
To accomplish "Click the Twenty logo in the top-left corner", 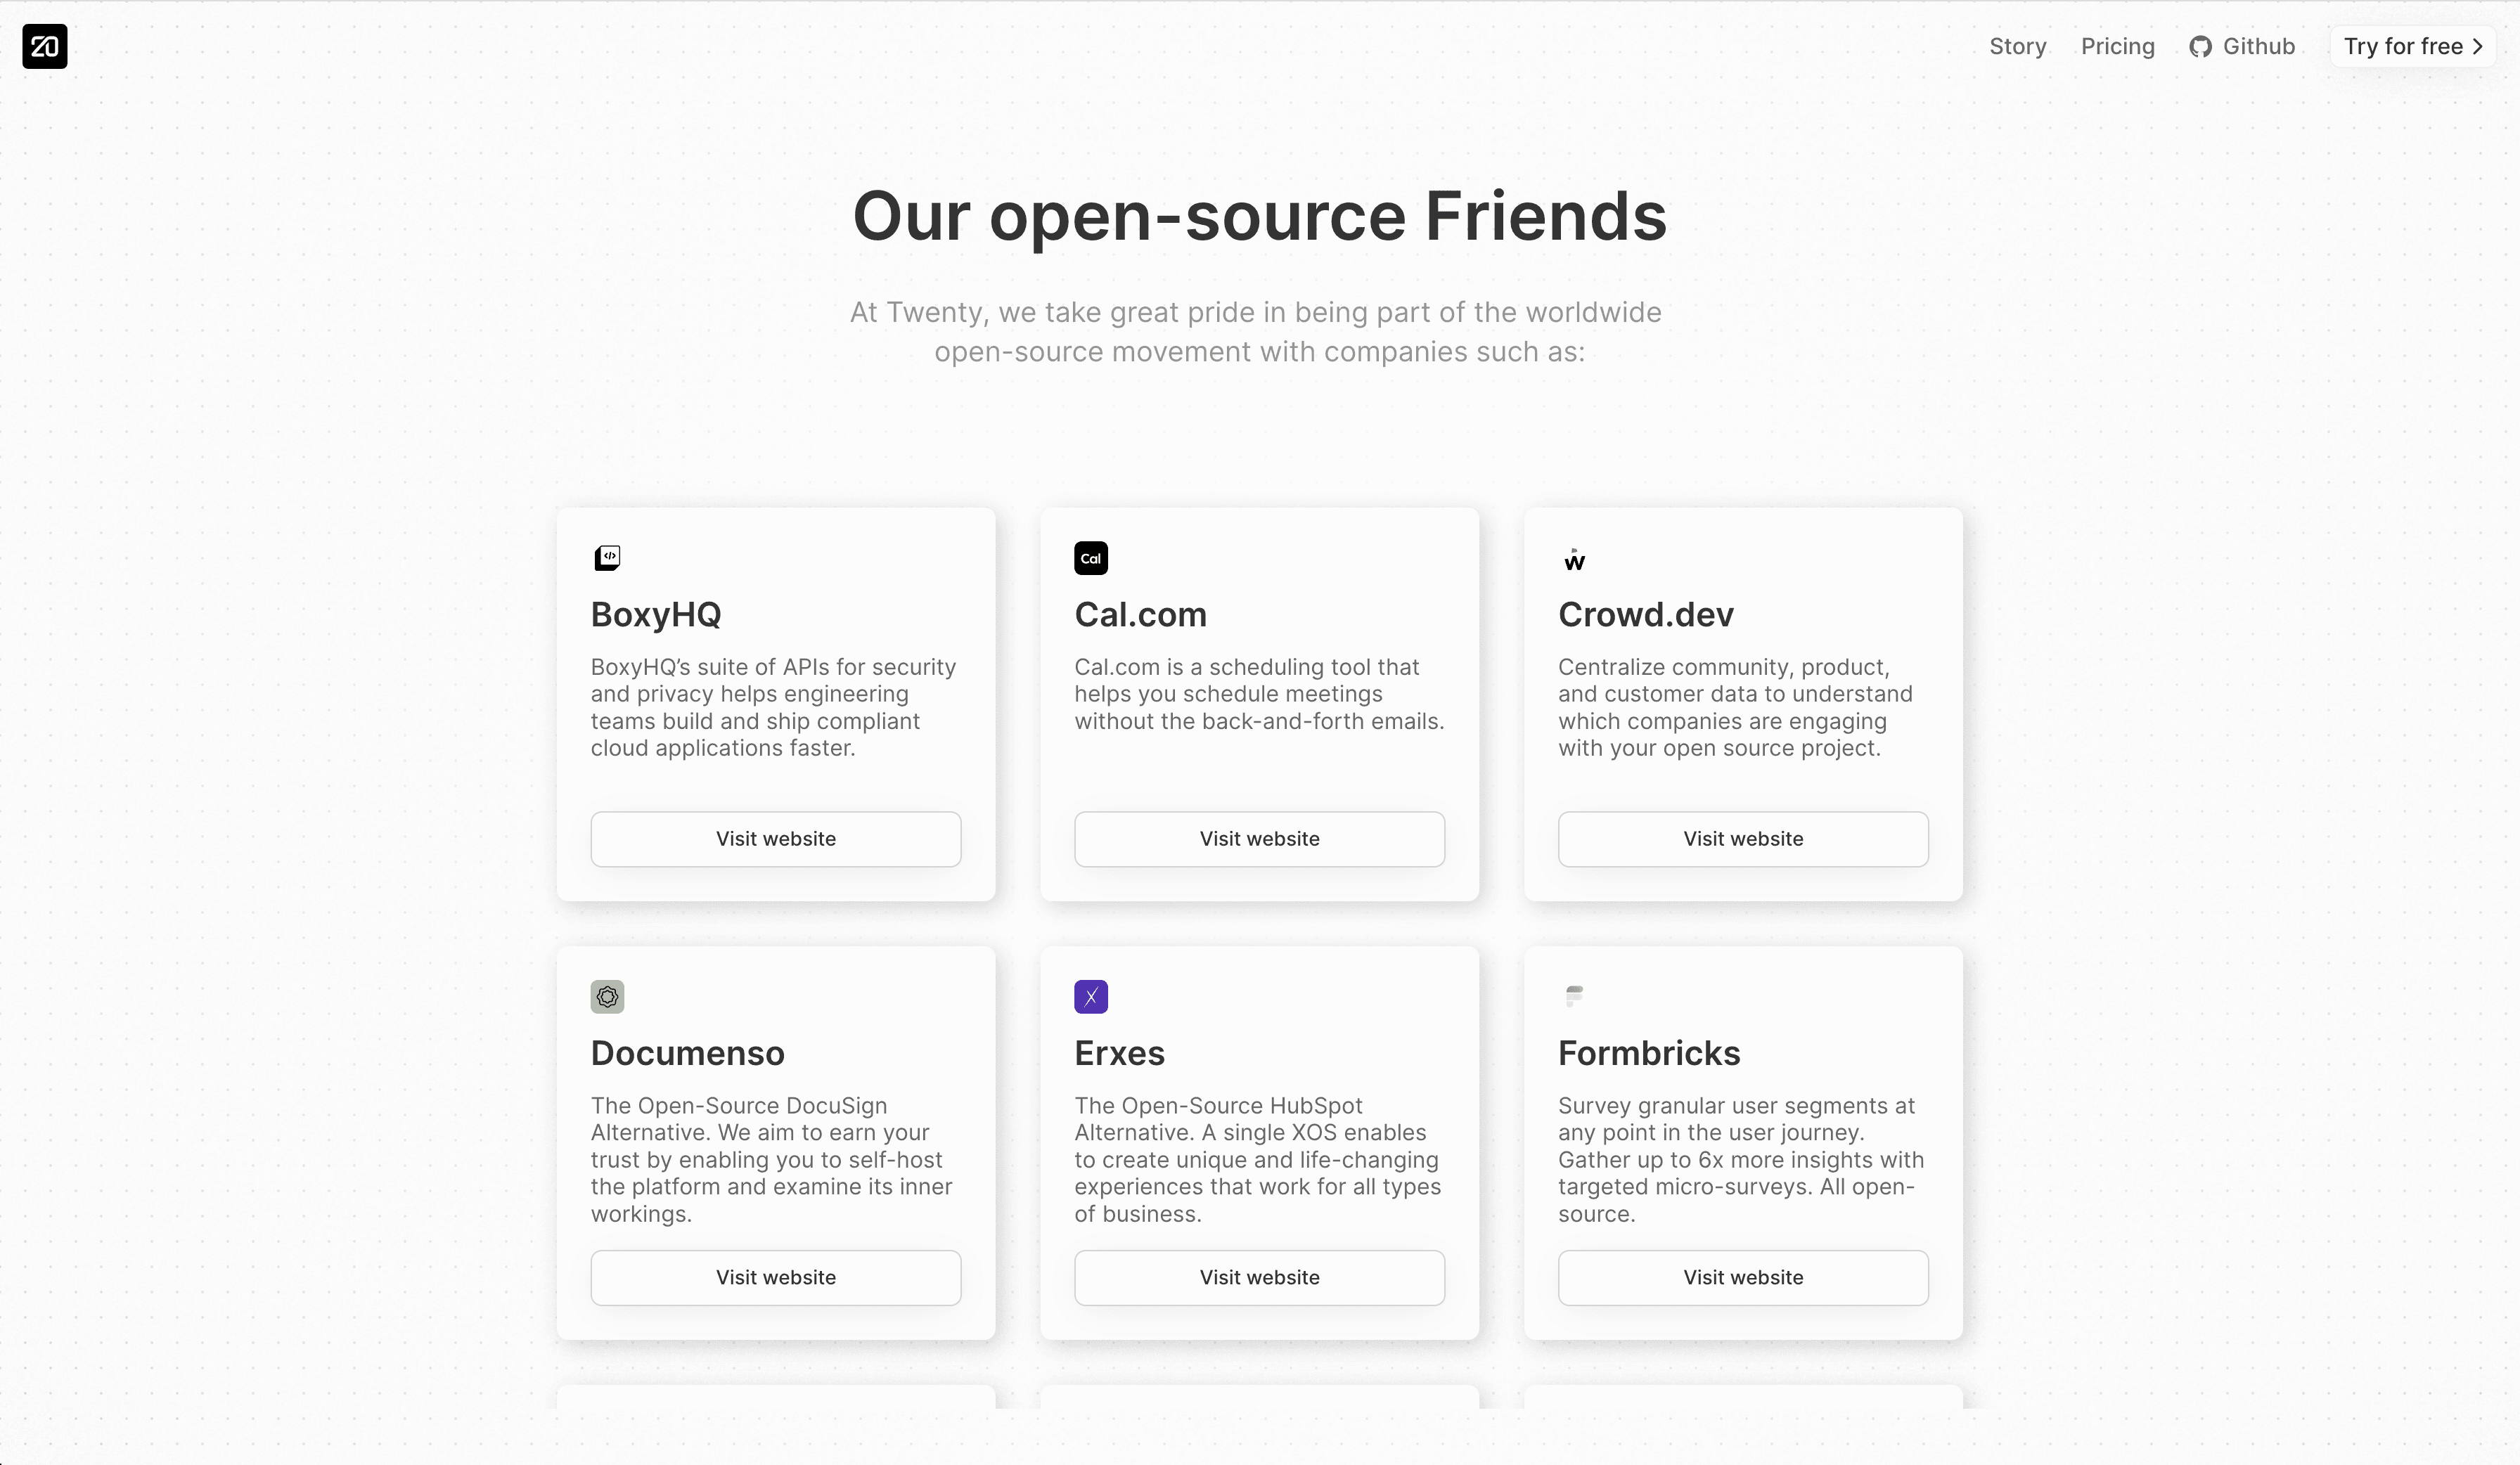I will point(45,47).
